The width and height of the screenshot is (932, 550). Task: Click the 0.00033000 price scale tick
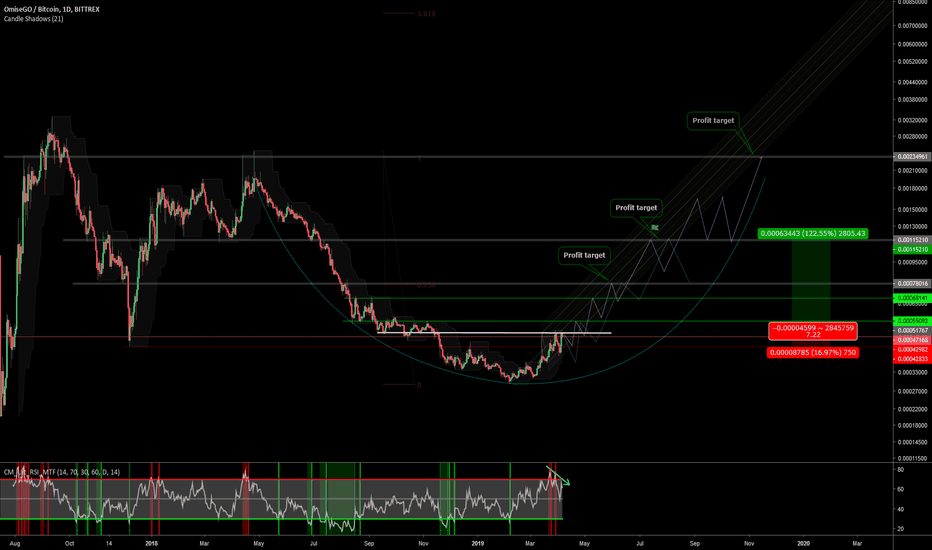coord(912,373)
